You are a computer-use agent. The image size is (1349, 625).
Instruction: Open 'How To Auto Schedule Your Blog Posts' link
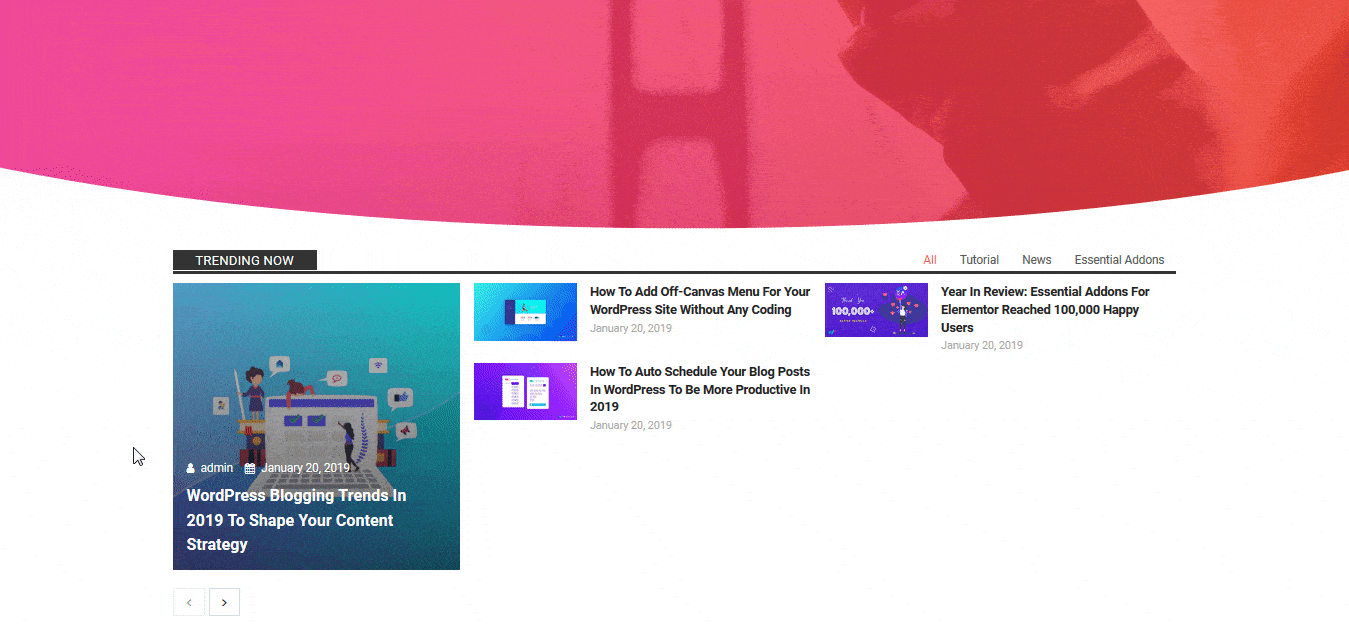[x=700, y=389]
